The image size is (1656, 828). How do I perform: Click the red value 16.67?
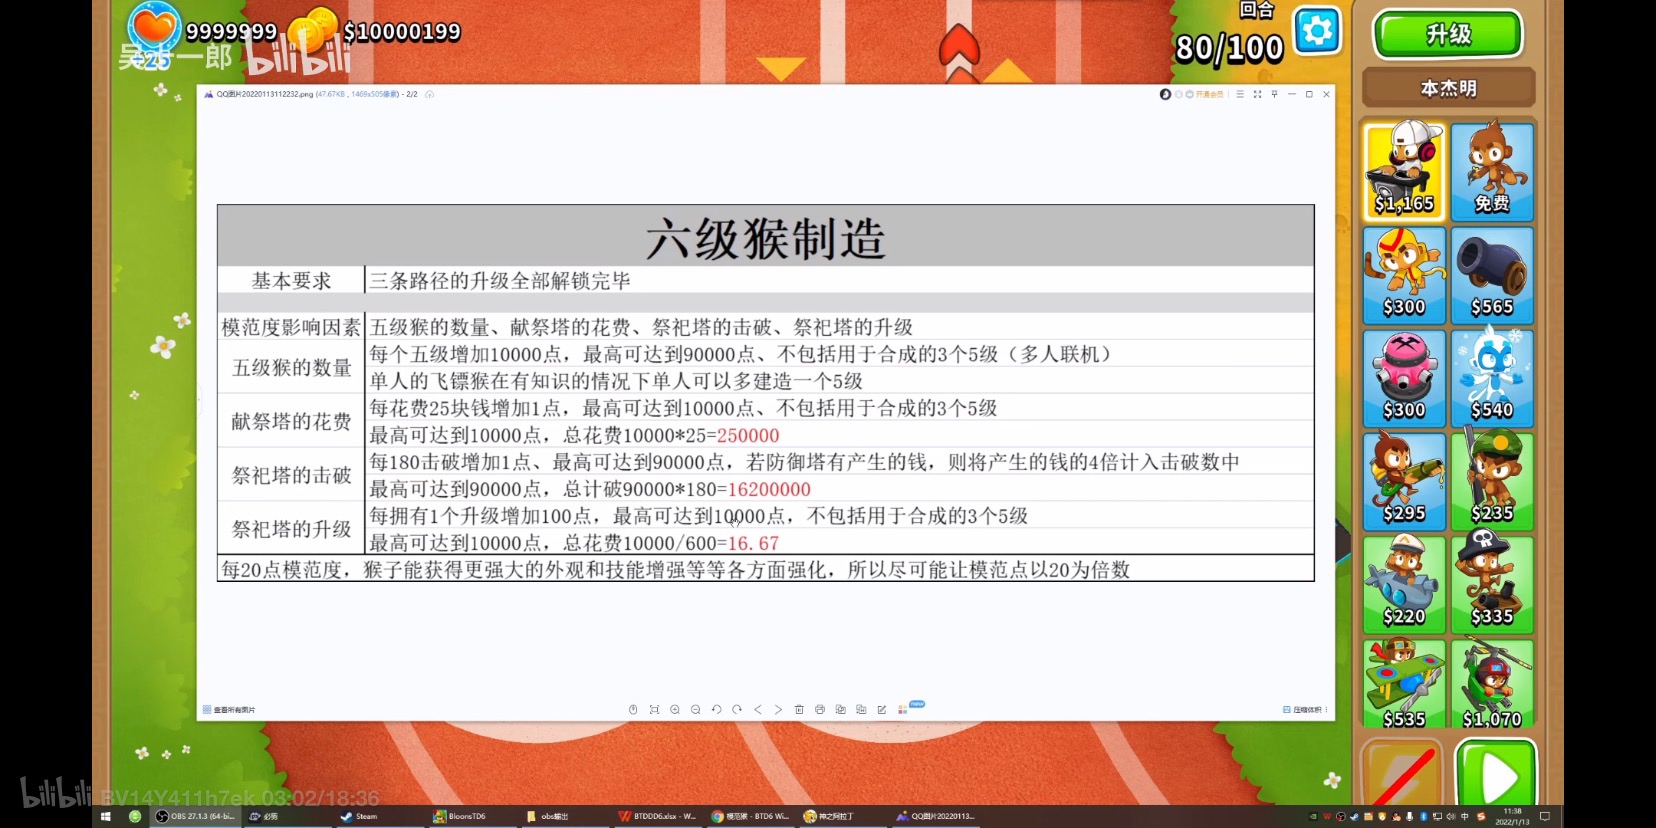point(753,544)
